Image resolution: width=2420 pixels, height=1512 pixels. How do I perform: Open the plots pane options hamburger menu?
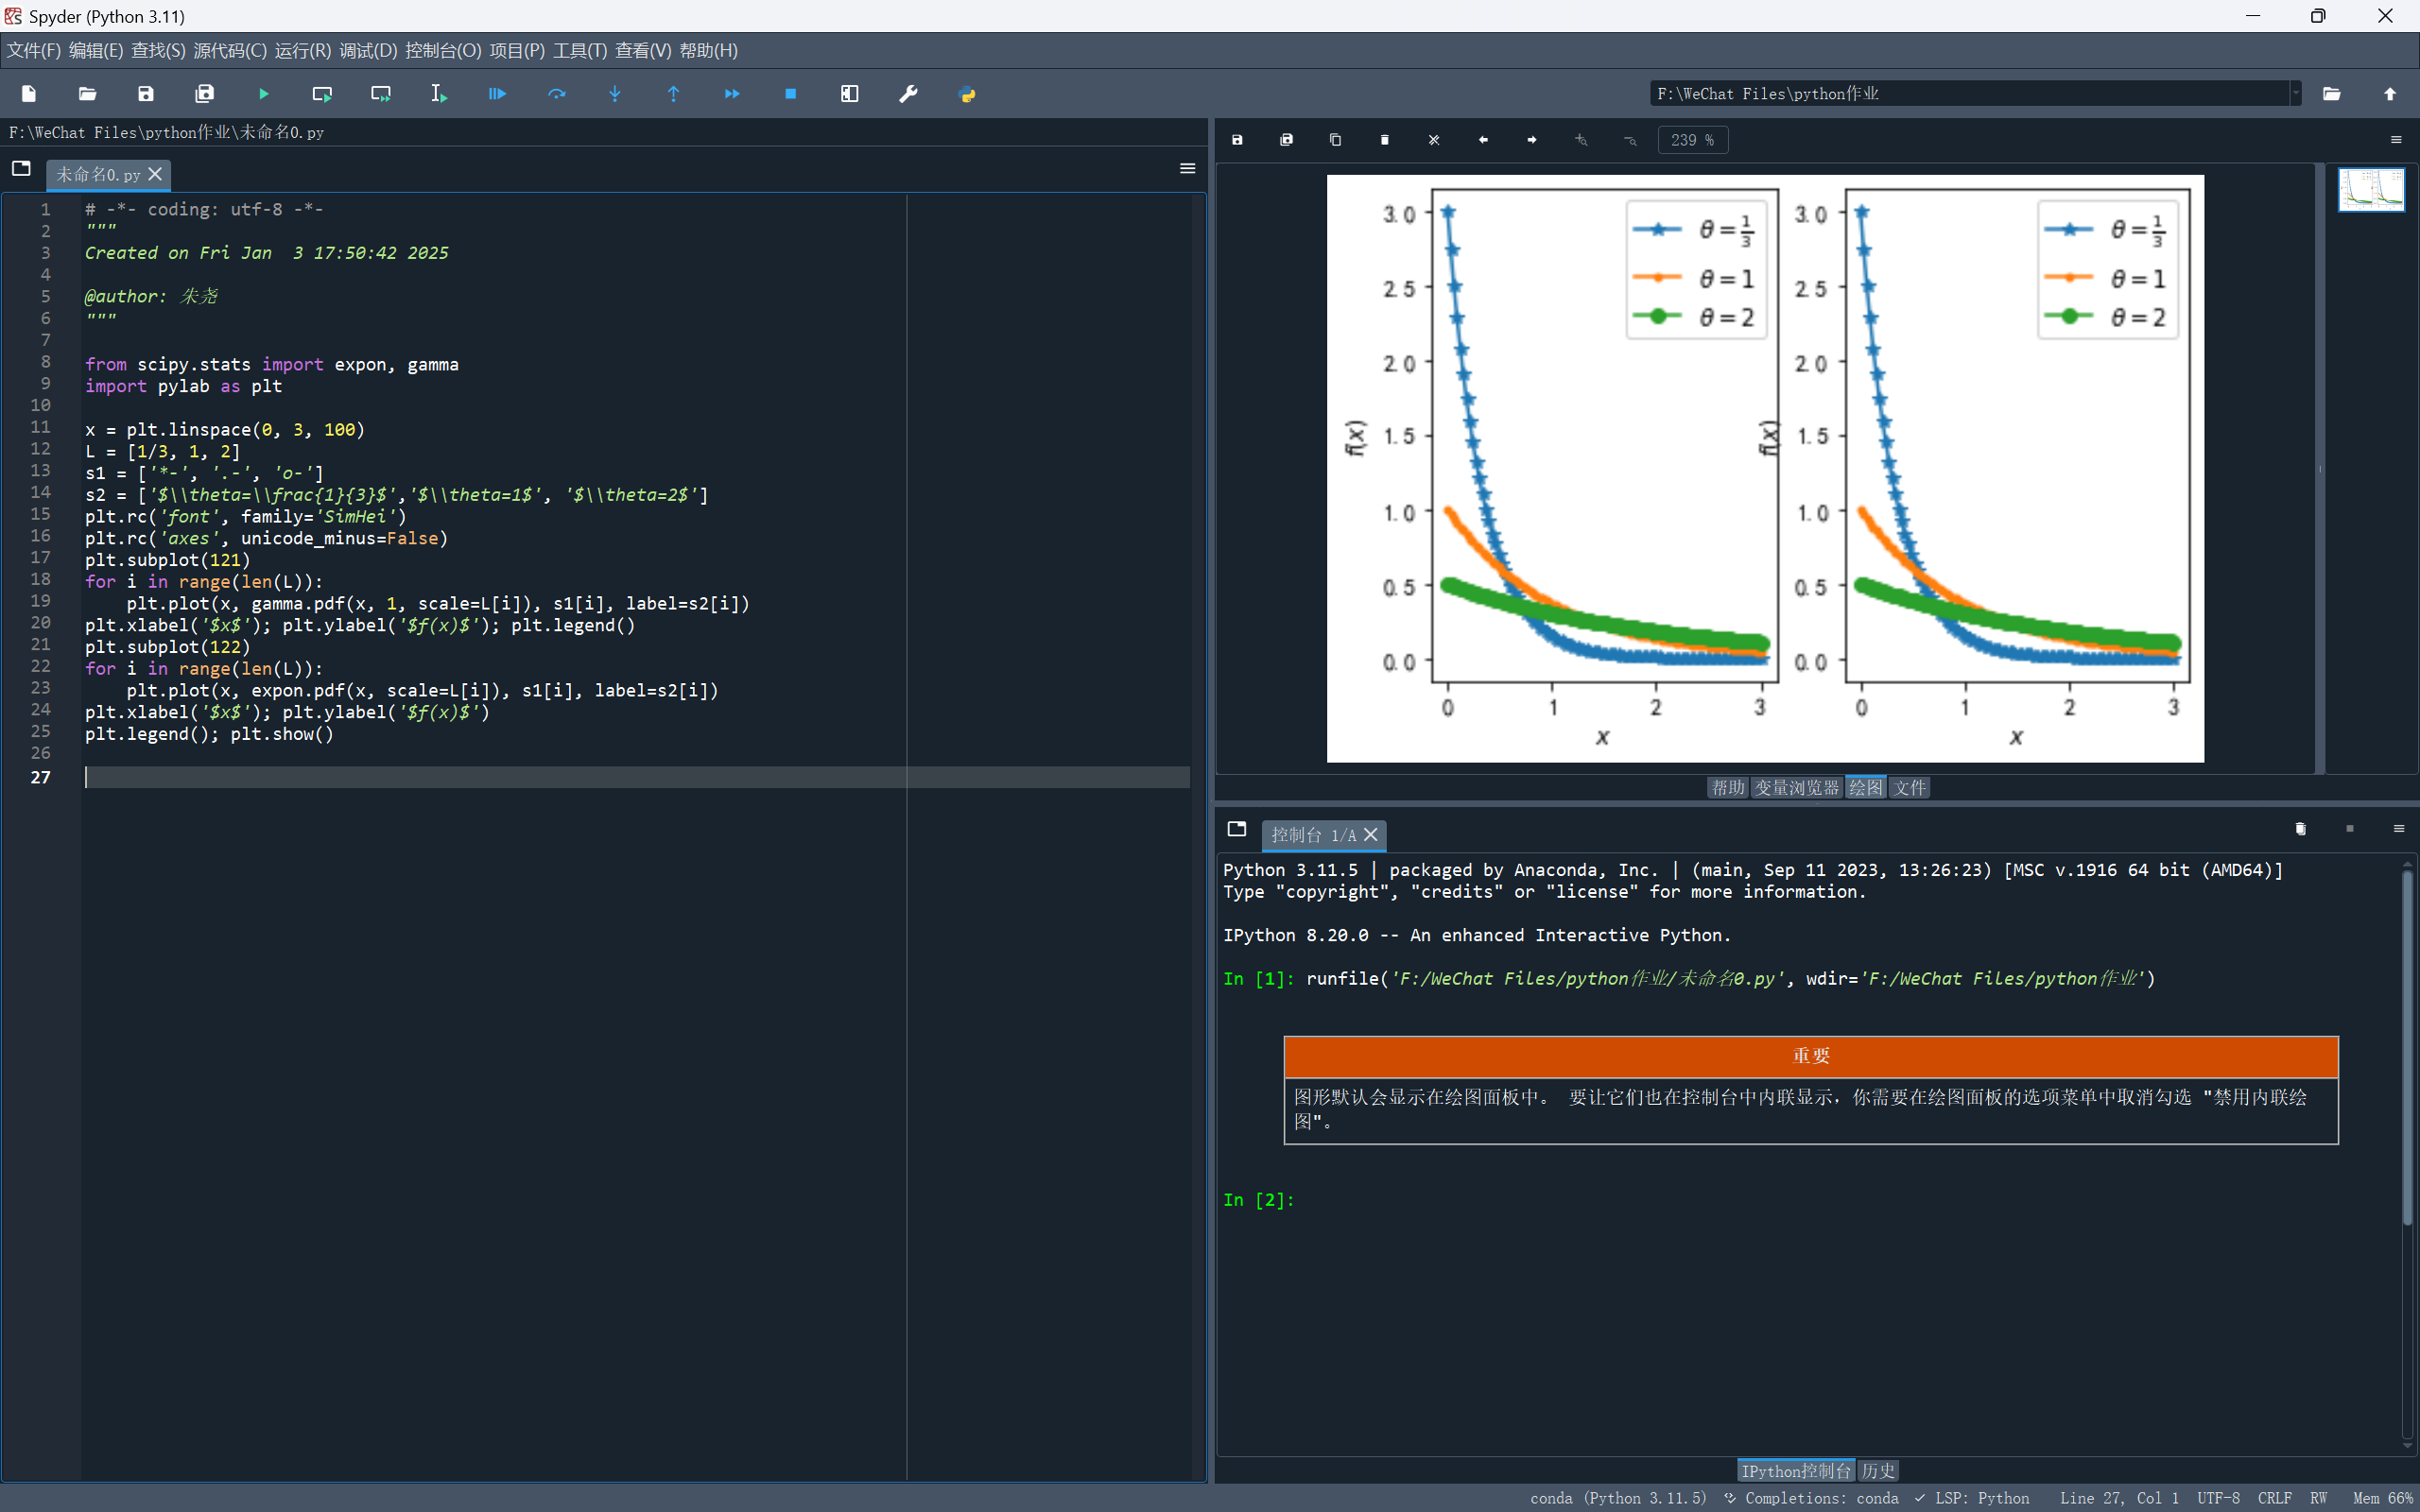(2396, 140)
